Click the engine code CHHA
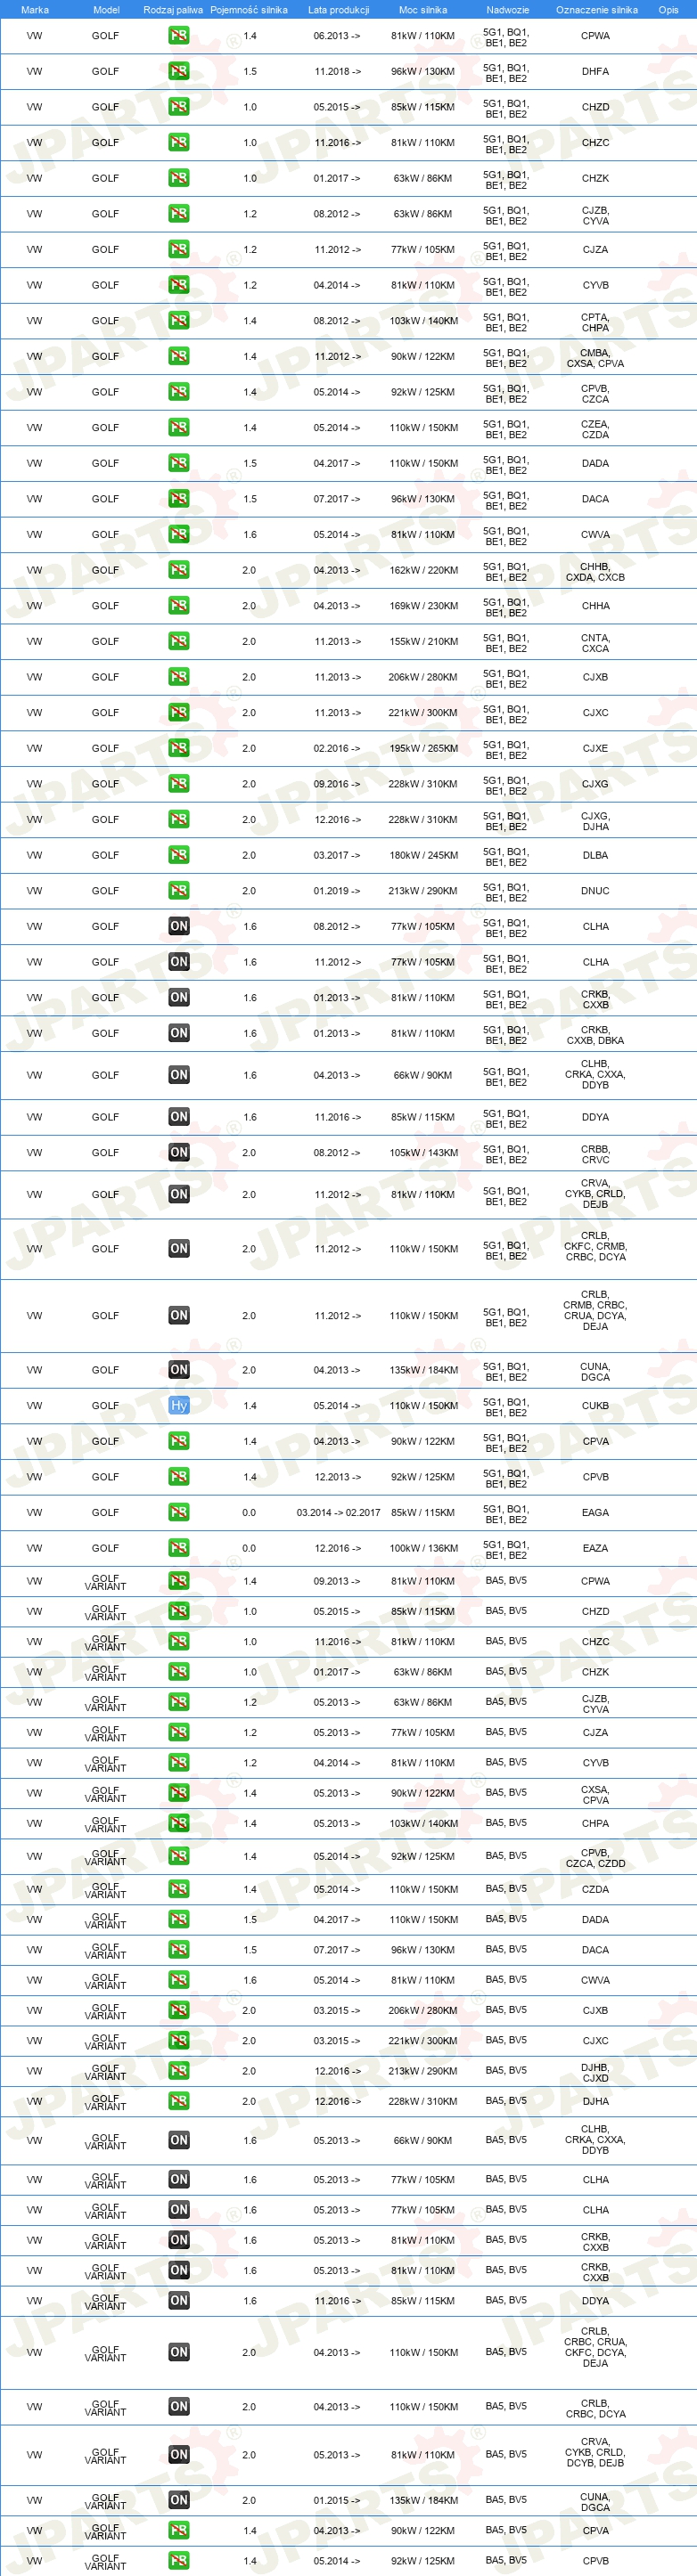 click(x=595, y=606)
